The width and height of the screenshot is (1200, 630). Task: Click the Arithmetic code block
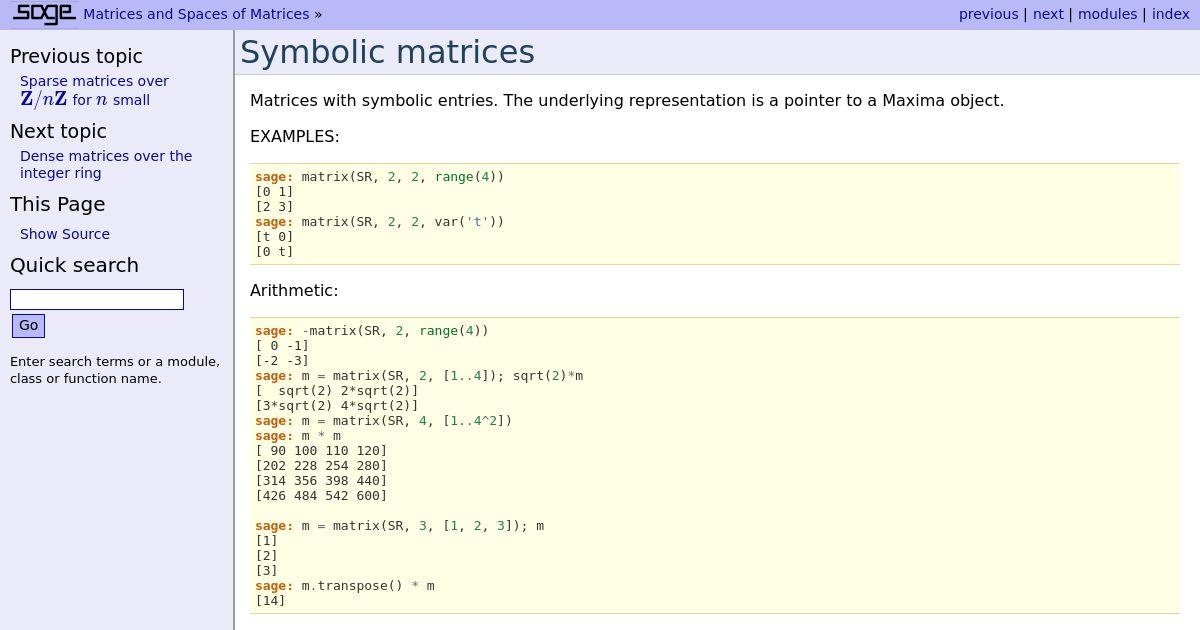pos(714,465)
